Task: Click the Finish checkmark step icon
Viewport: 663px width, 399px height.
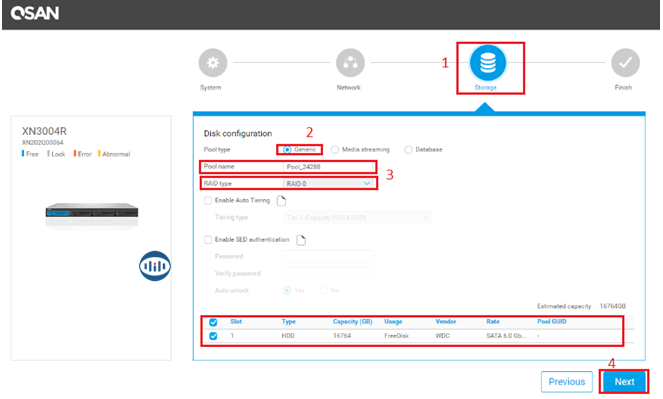Action: coord(625,63)
